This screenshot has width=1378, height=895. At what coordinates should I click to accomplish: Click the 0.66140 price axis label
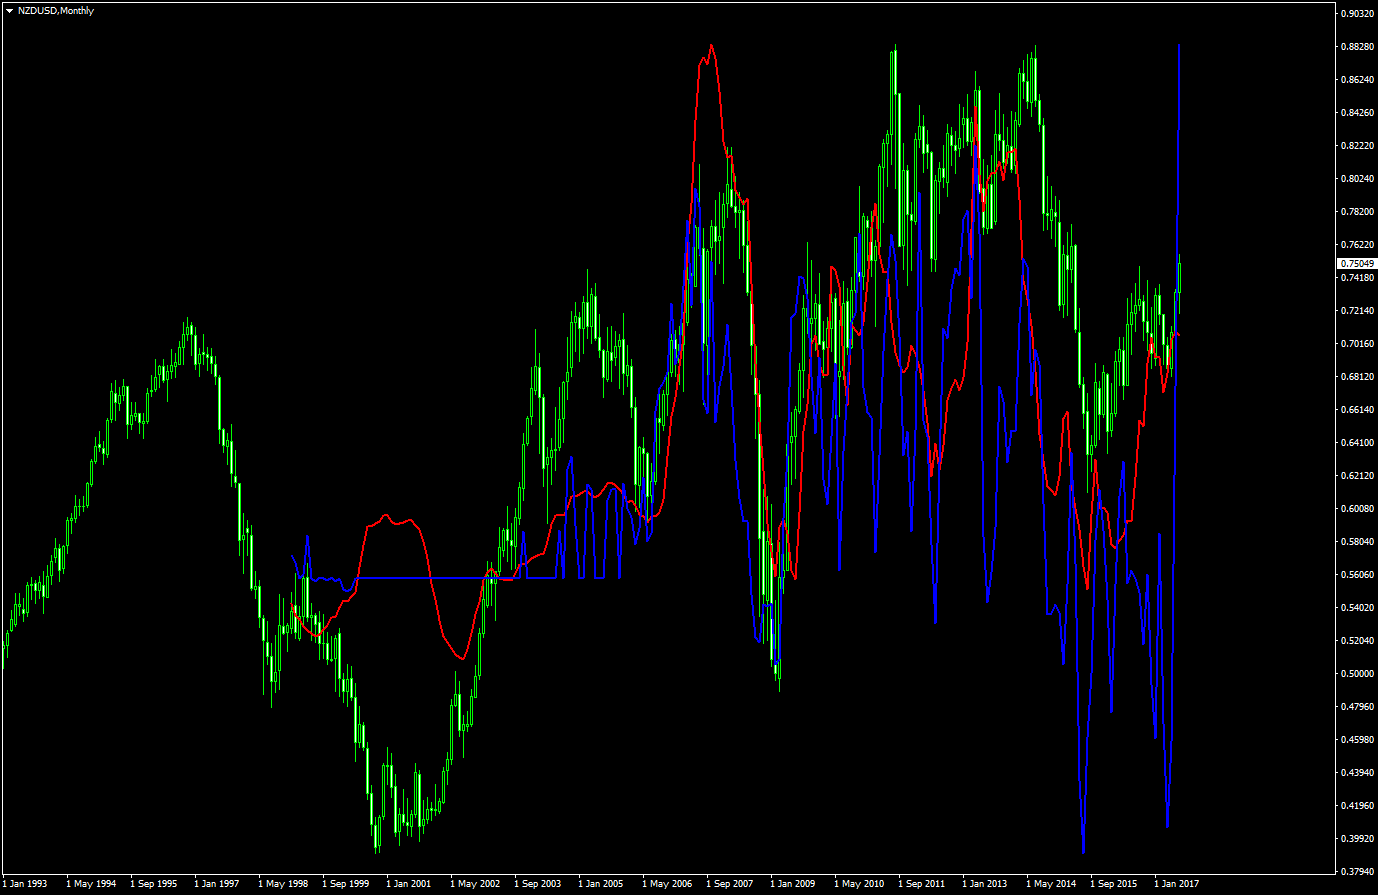pos(1357,410)
